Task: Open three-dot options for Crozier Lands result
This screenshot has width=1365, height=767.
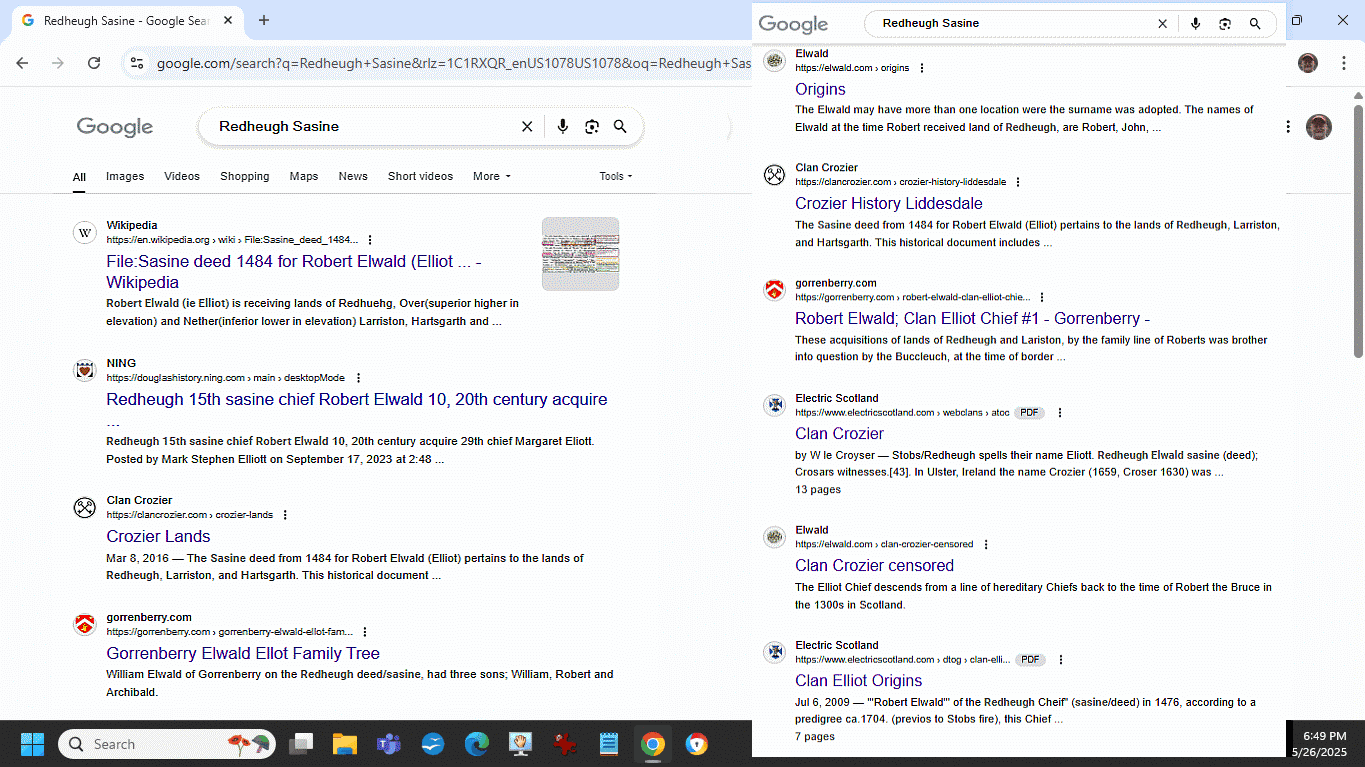Action: 285,515
